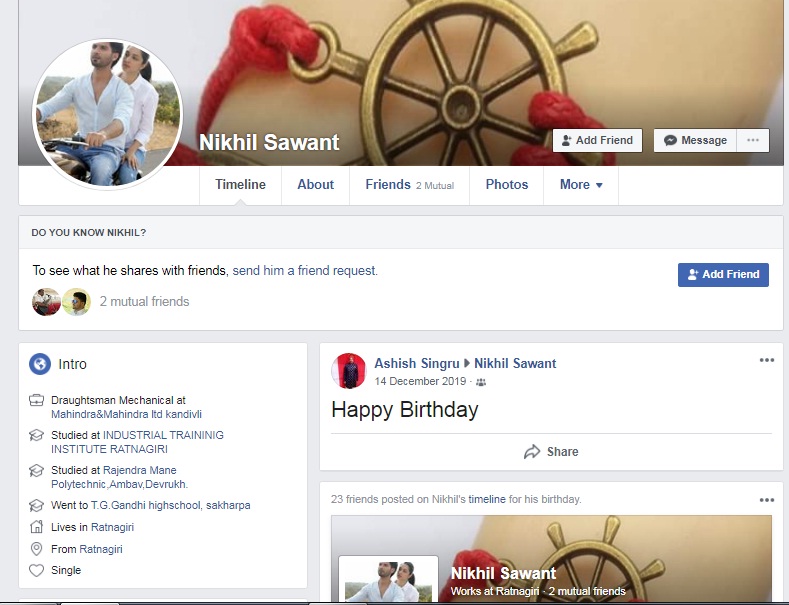Open options menu on birthday summary post
Viewport: 789px width, 605px height.
click(767, 500)
